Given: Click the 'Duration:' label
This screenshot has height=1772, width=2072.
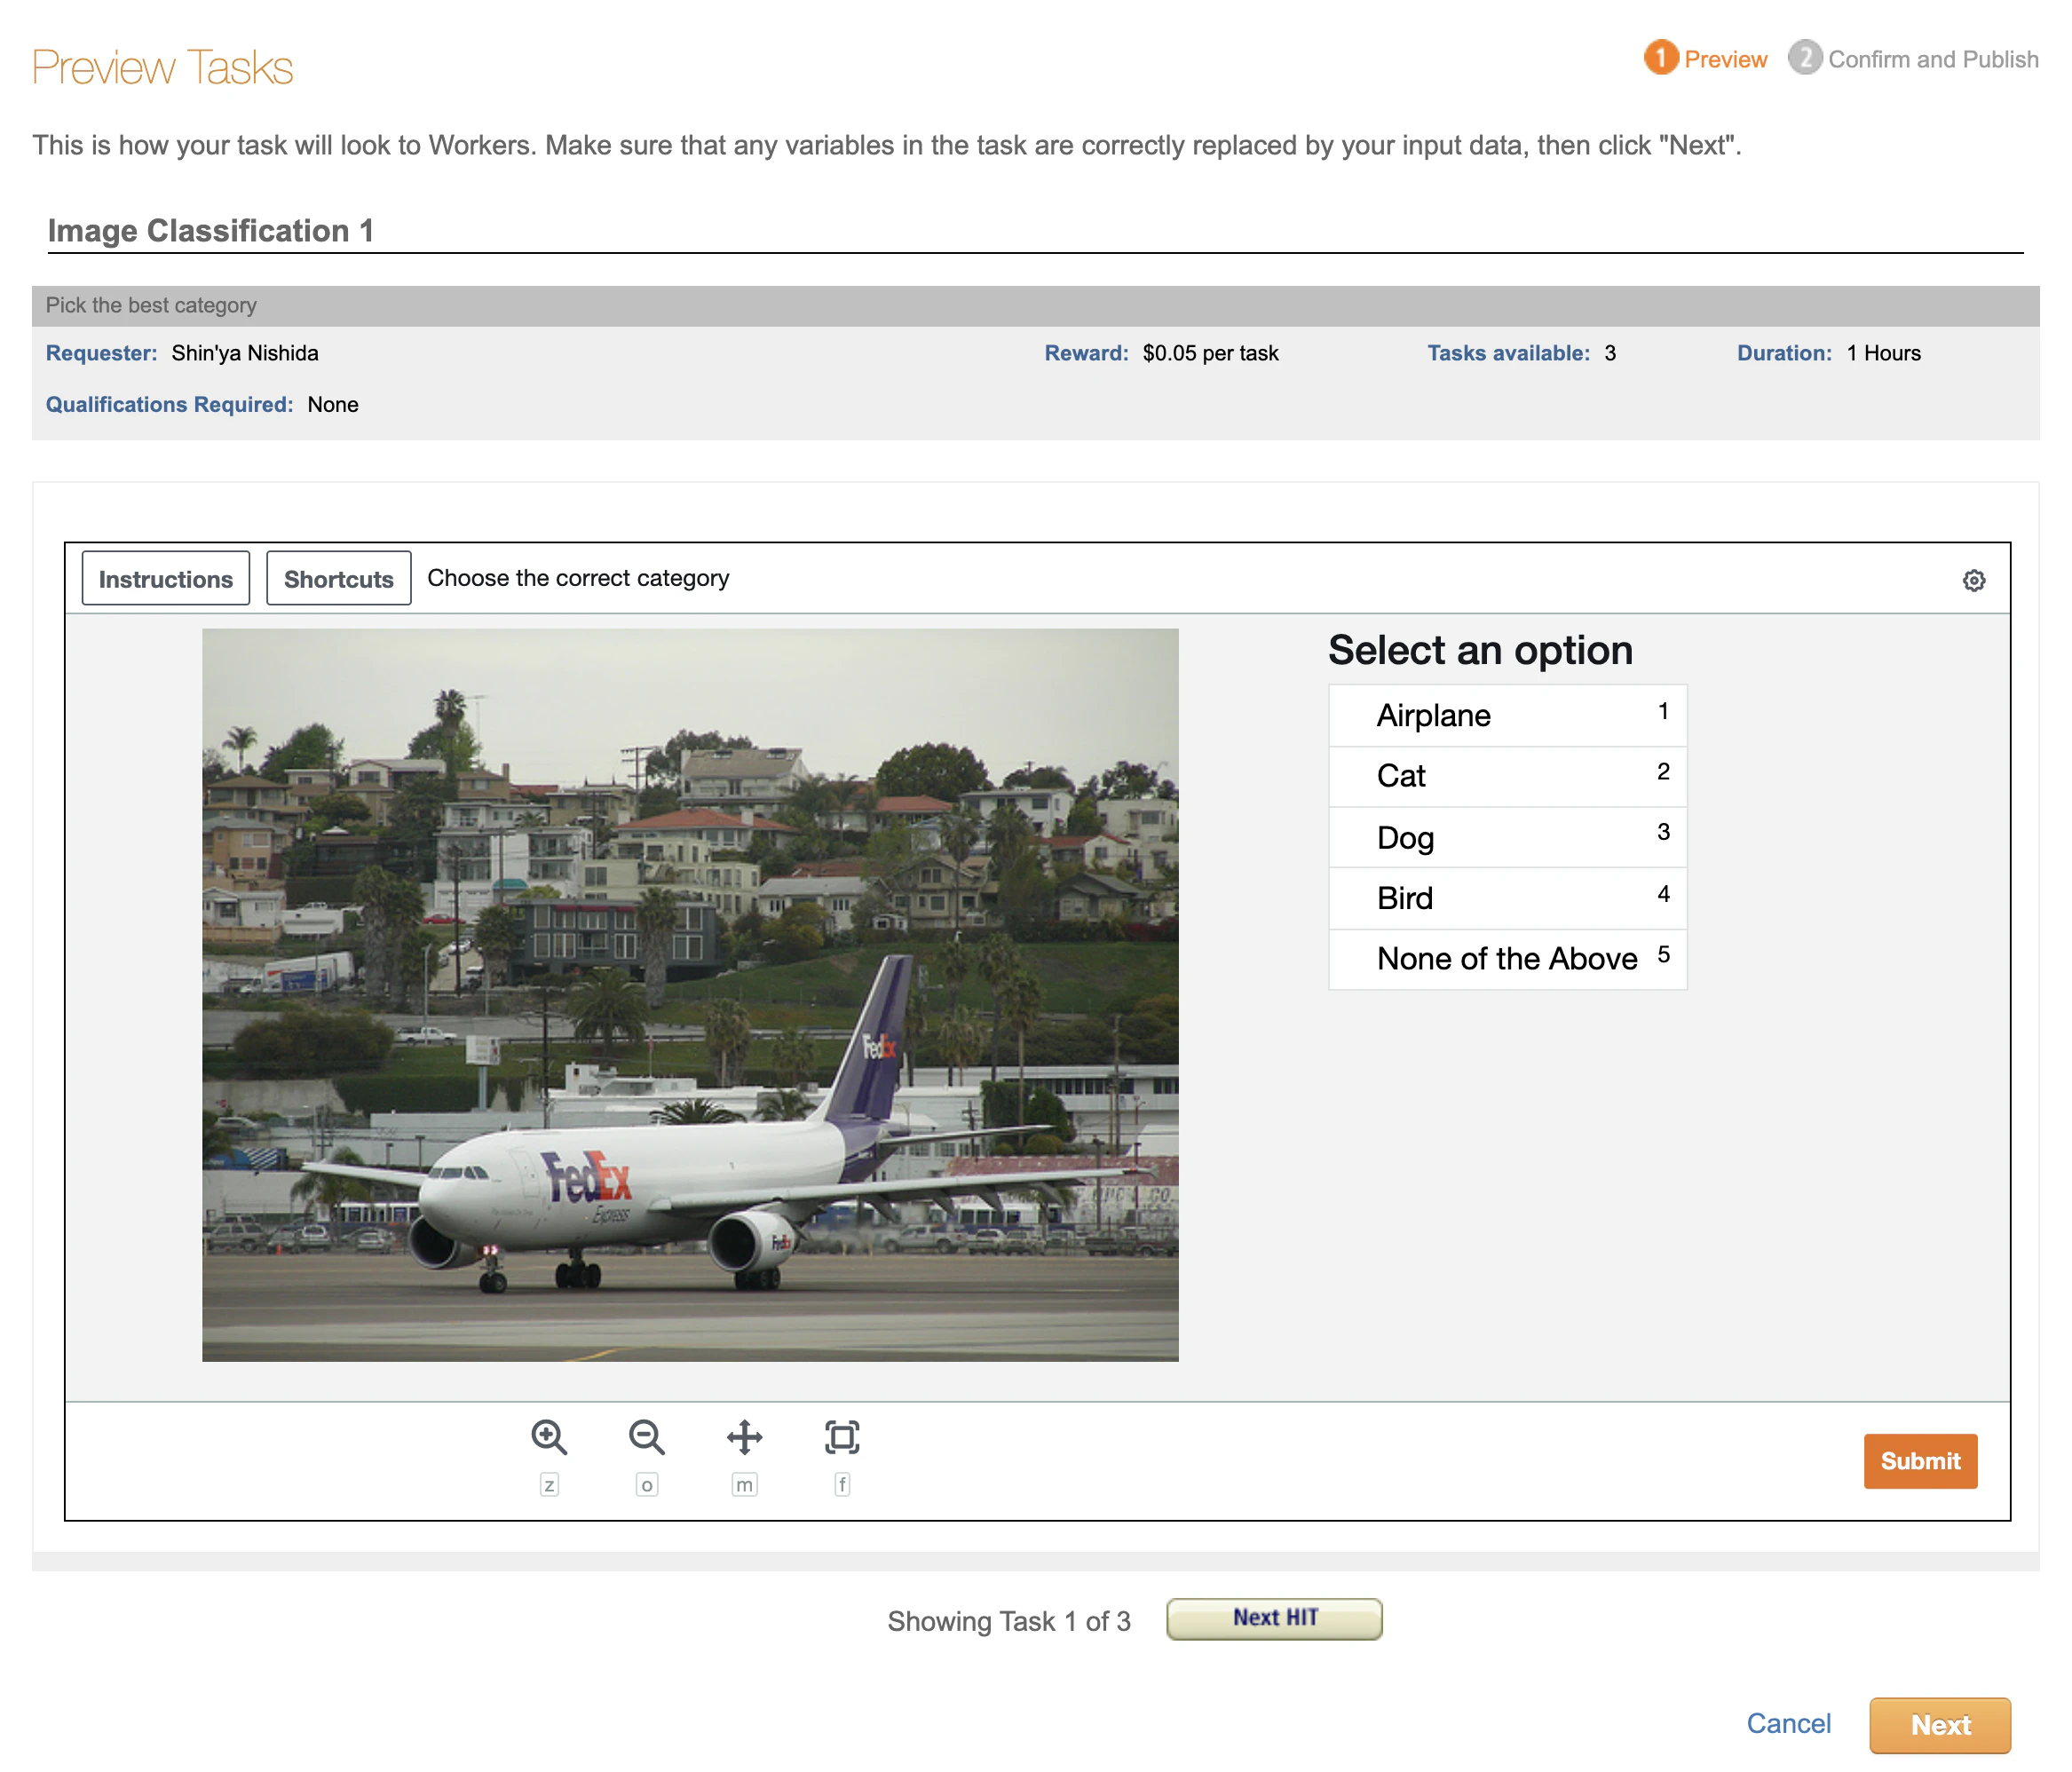Looking at the screenshot, I should 1784,353.
